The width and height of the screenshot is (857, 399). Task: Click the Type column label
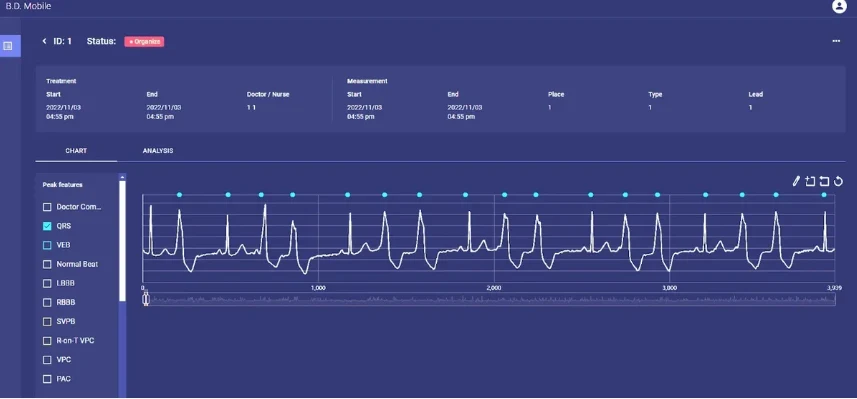tap(655, 94)
